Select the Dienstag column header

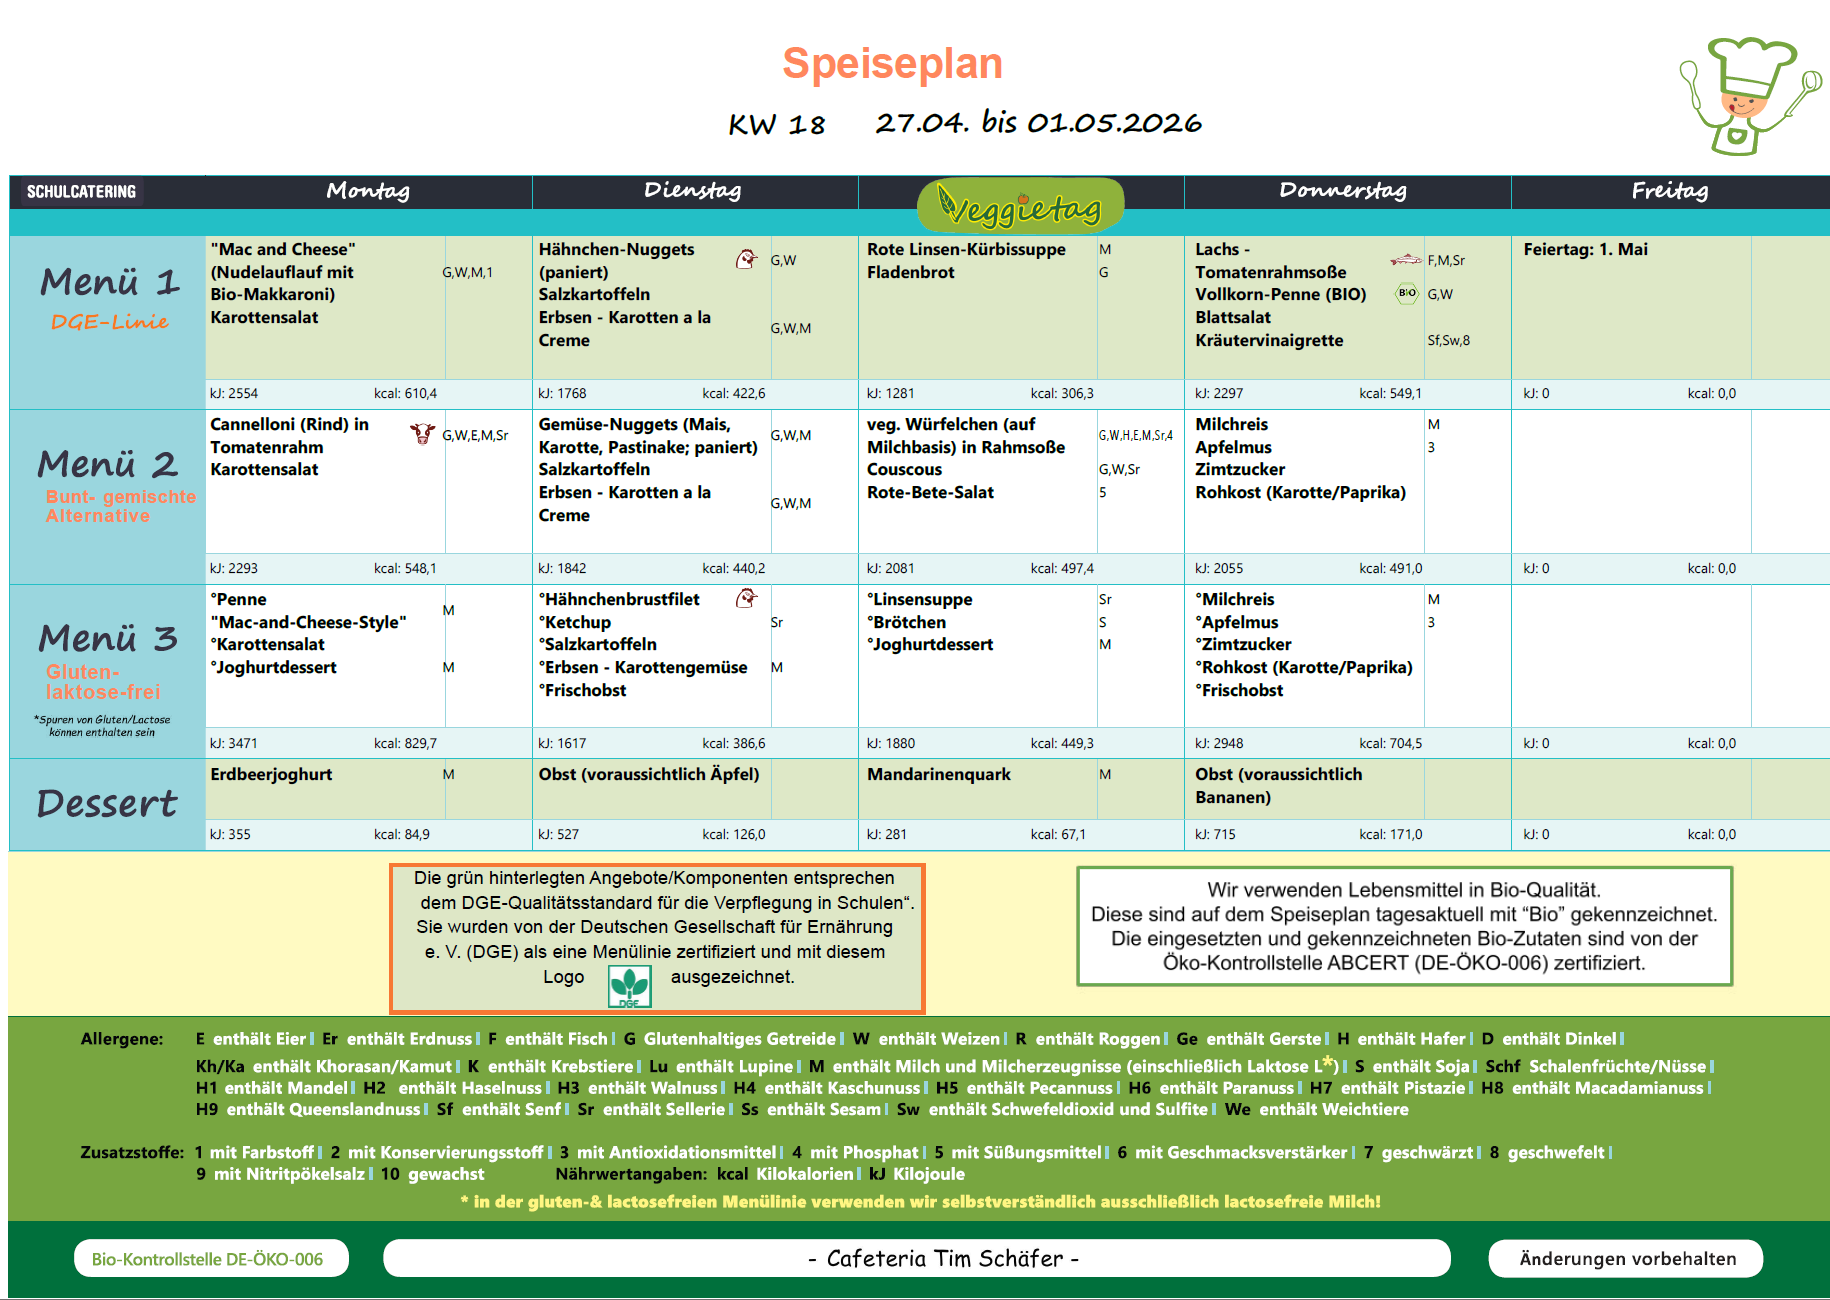pyautogui.click(x=693, y=191)
